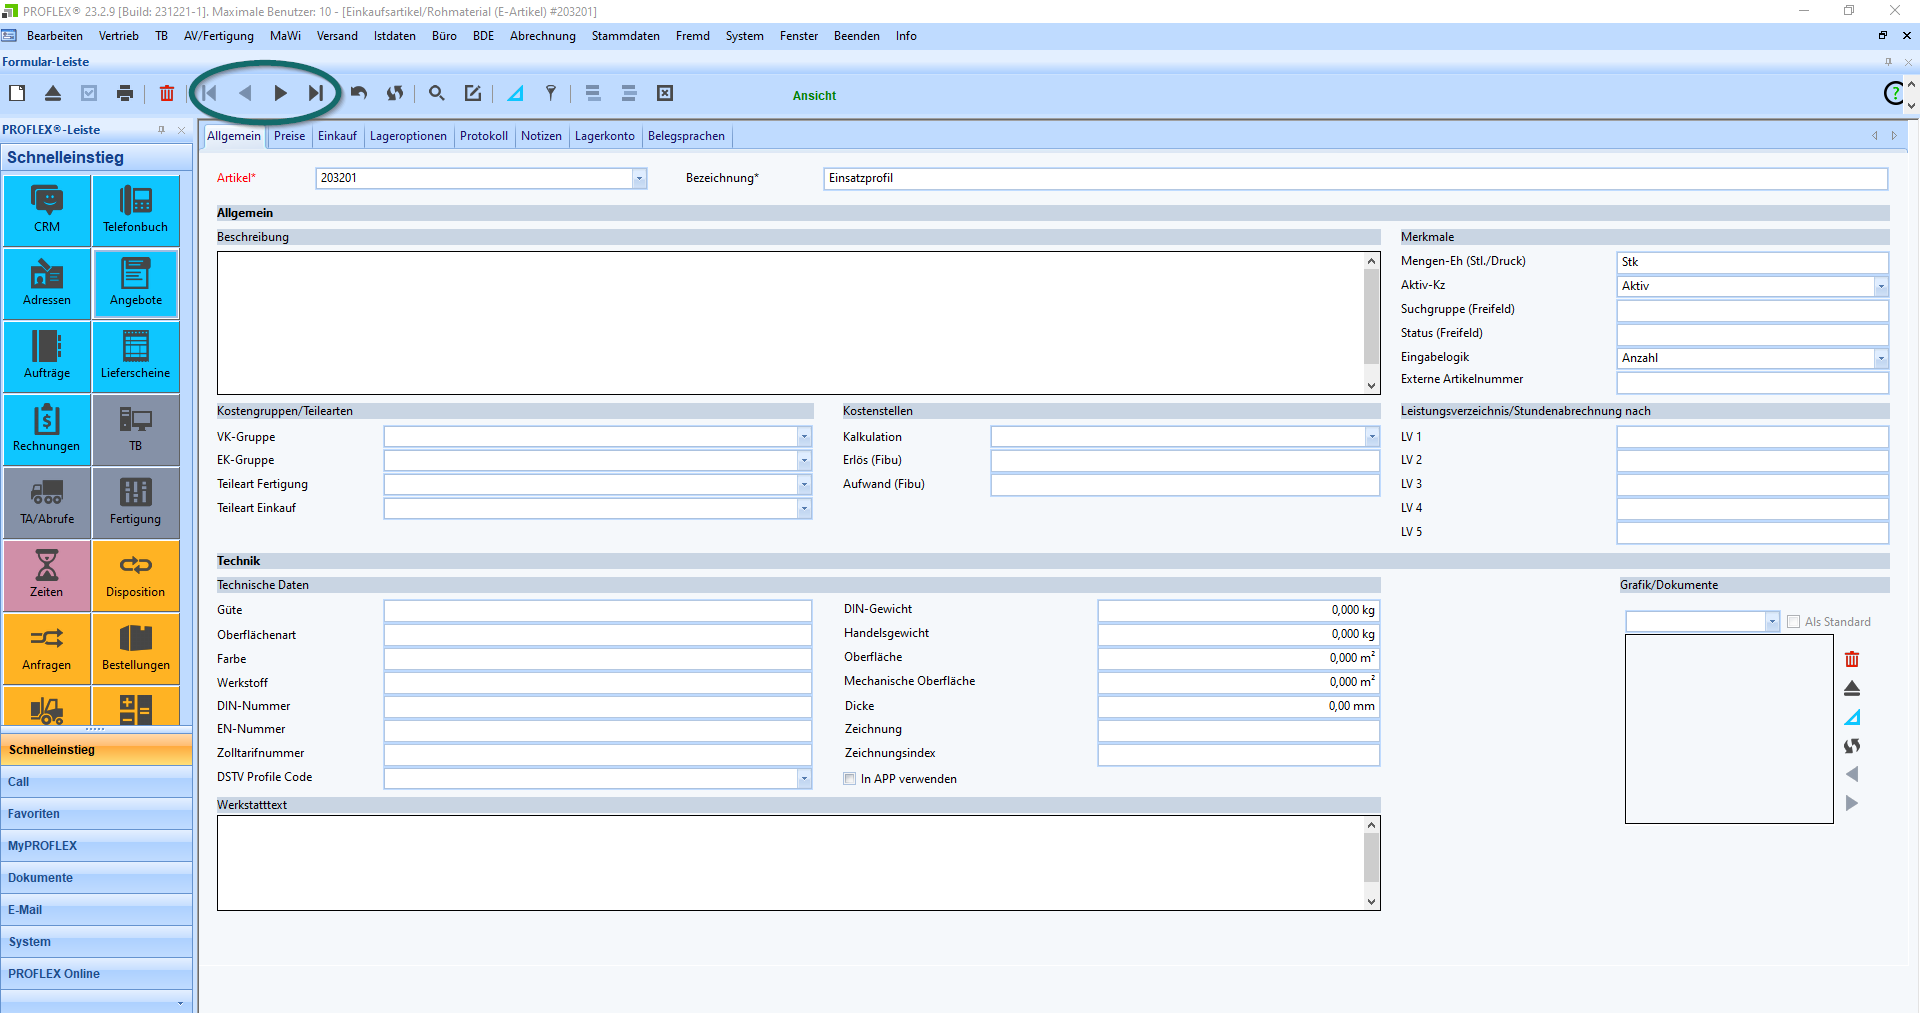
Task: Open the Lieferscheine tile
Action: (x=135, y=356)
